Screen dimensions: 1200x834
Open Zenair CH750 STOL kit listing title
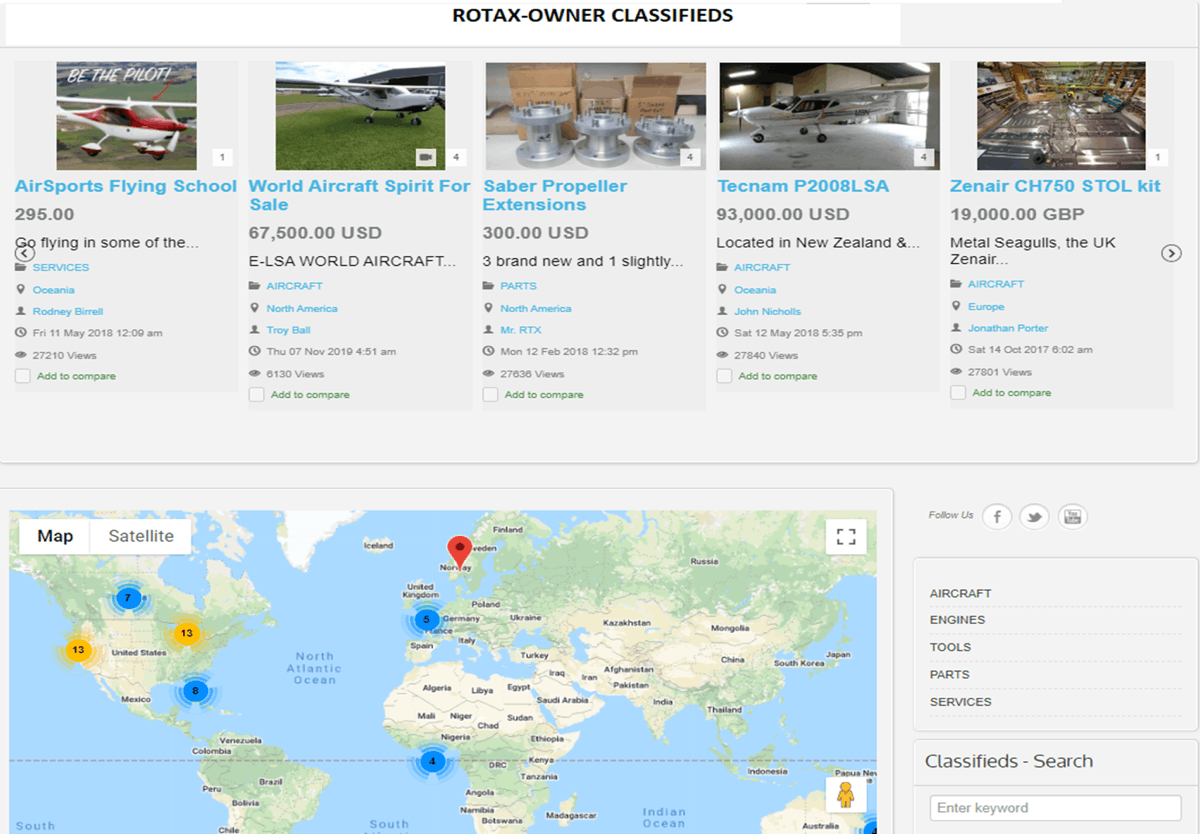(x=1056, y=186)
